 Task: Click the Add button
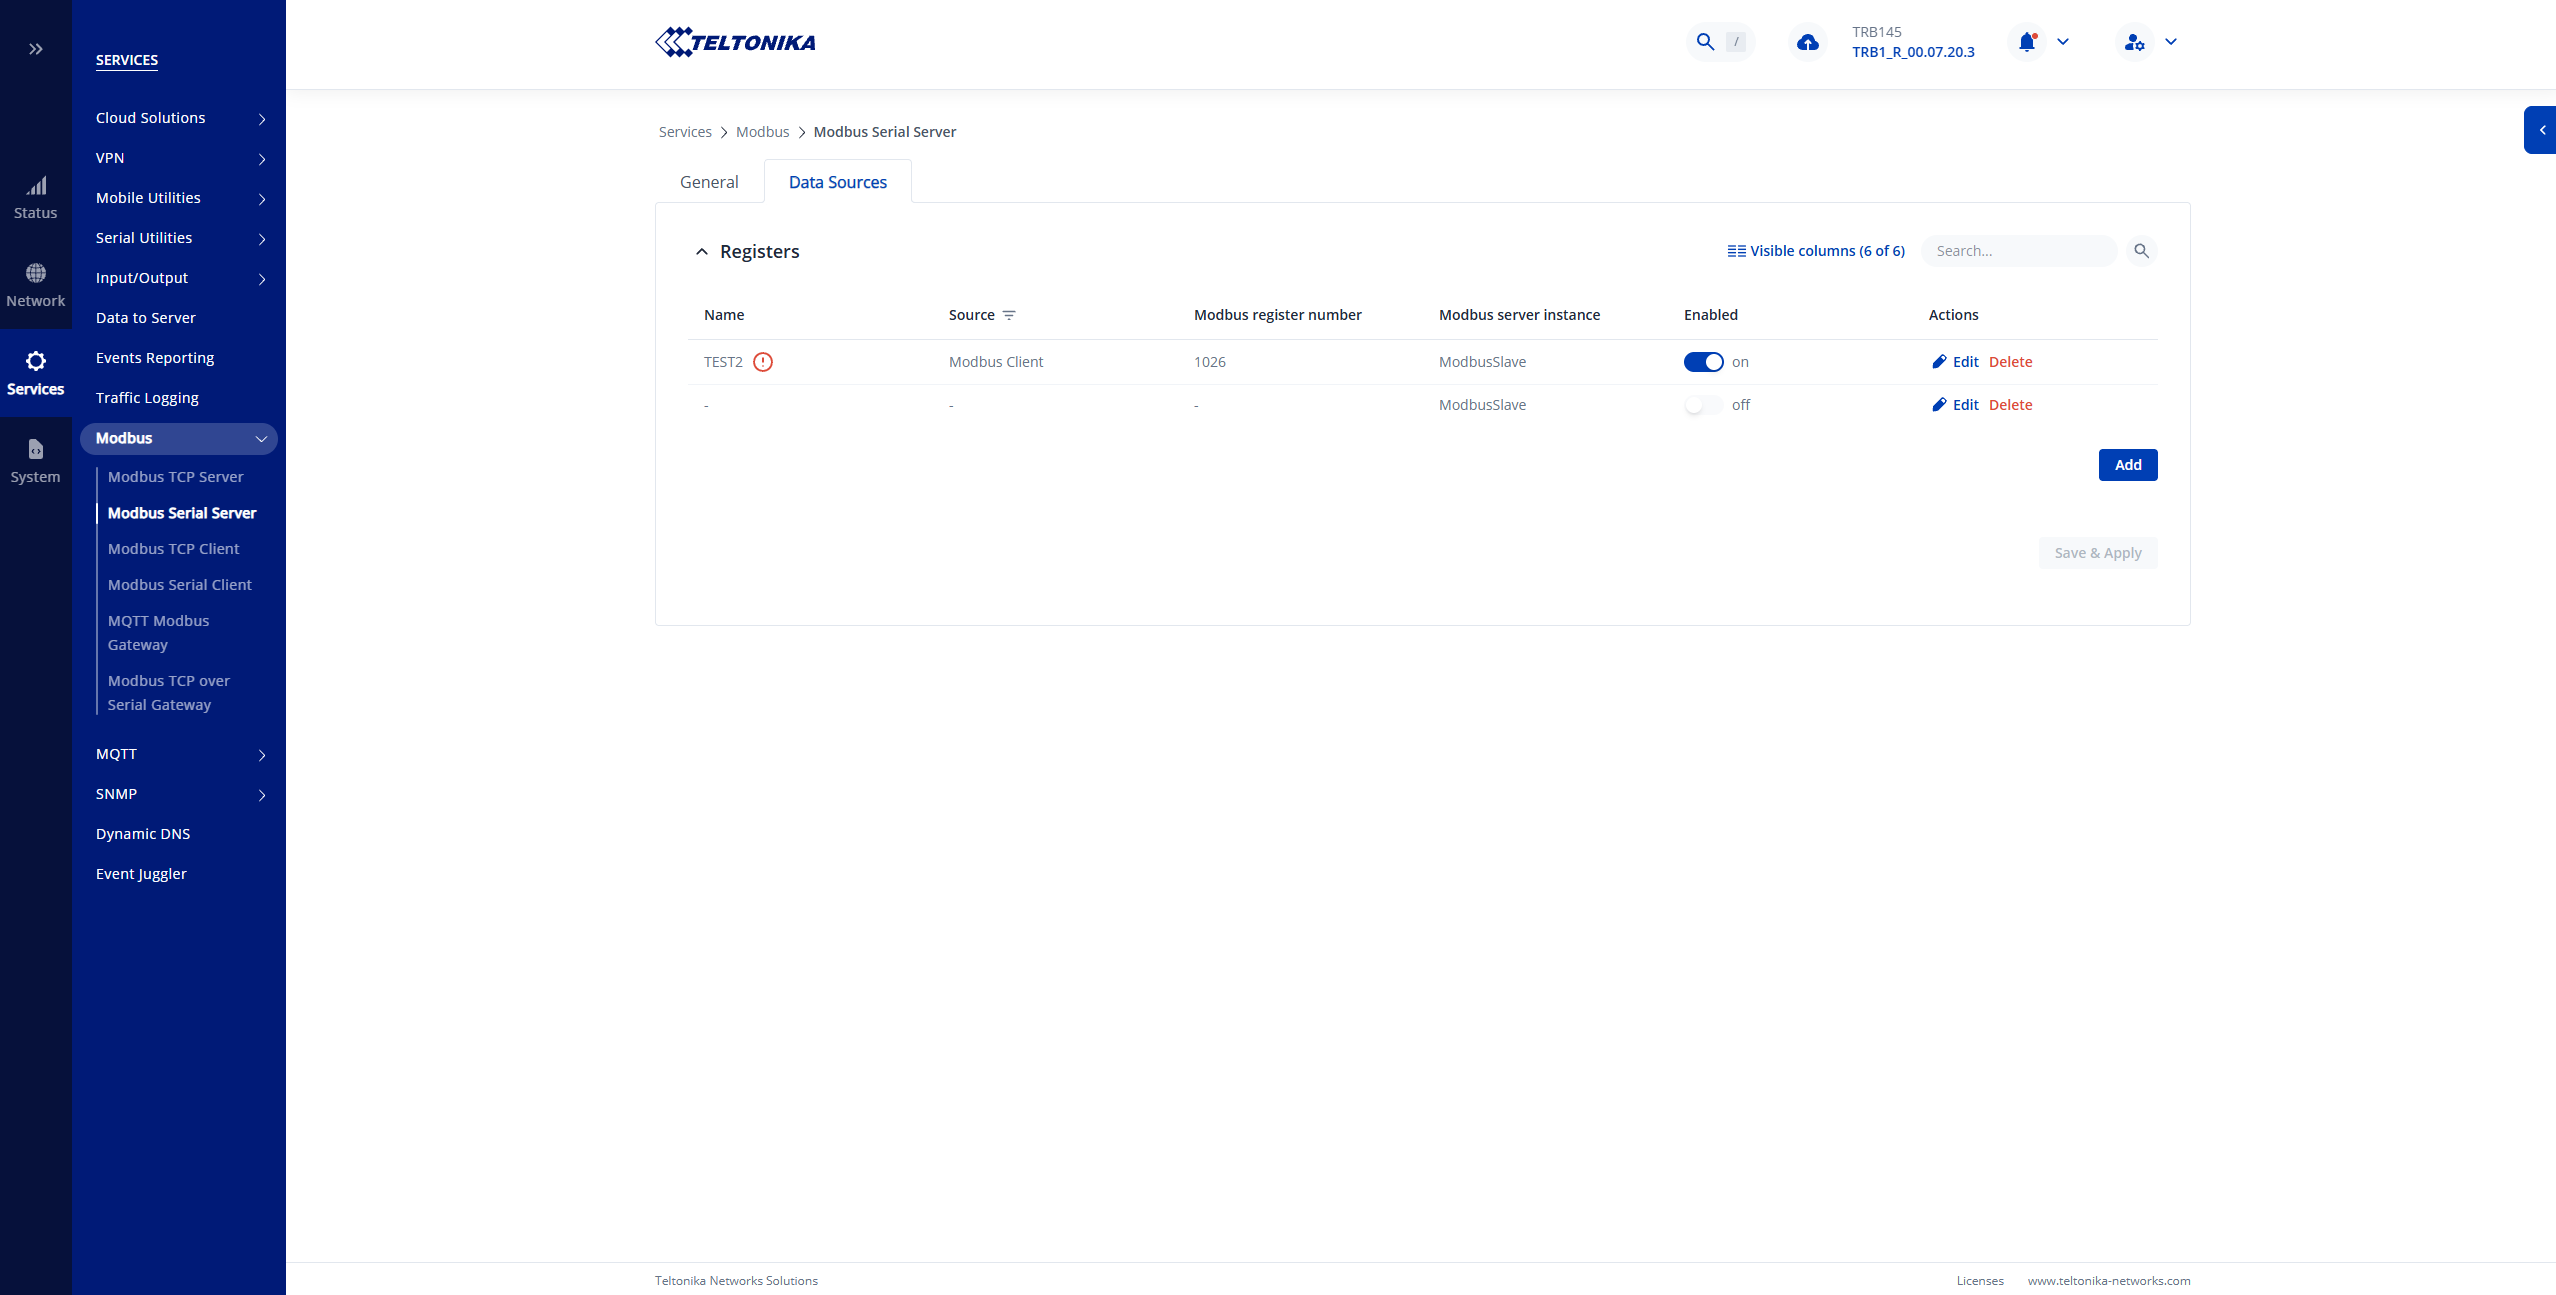click(2127, 465)
